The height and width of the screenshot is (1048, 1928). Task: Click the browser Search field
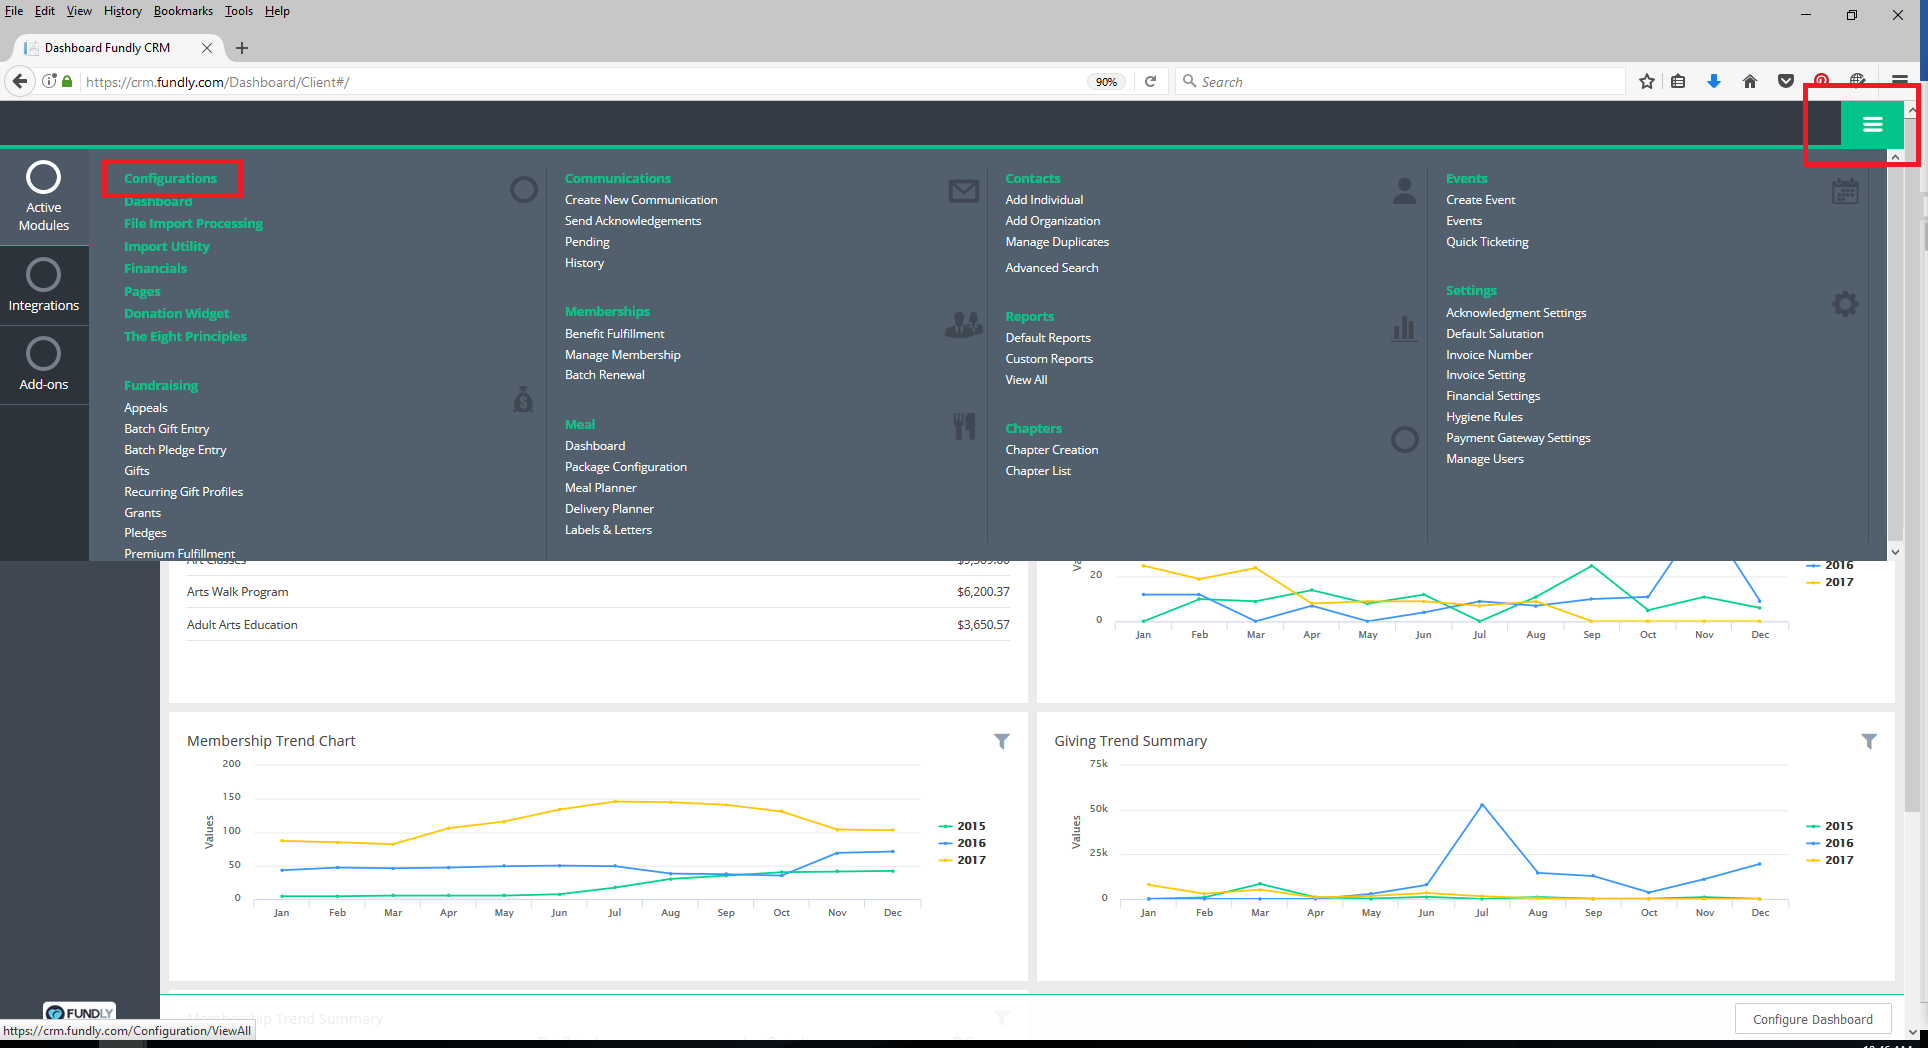coord(1400,82)
